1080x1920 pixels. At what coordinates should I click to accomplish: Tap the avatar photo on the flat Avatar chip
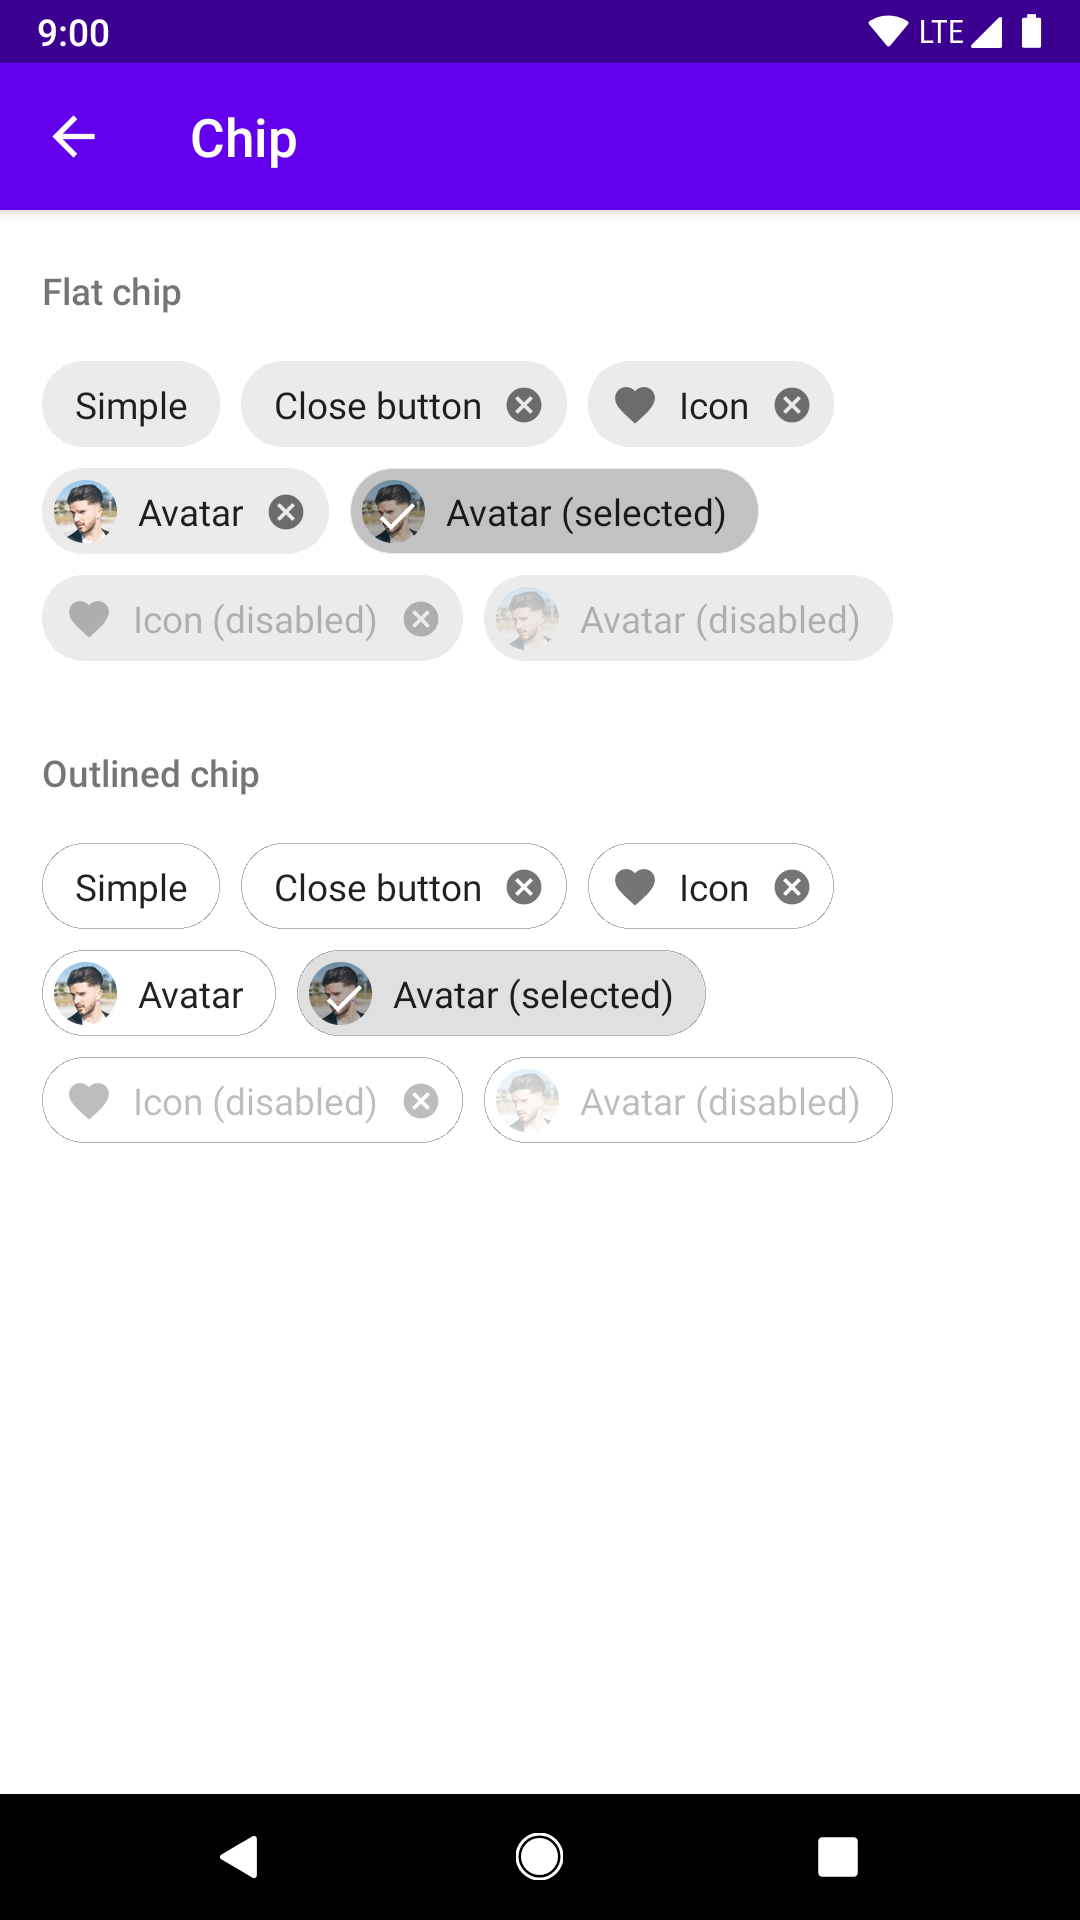pos(86,512)
